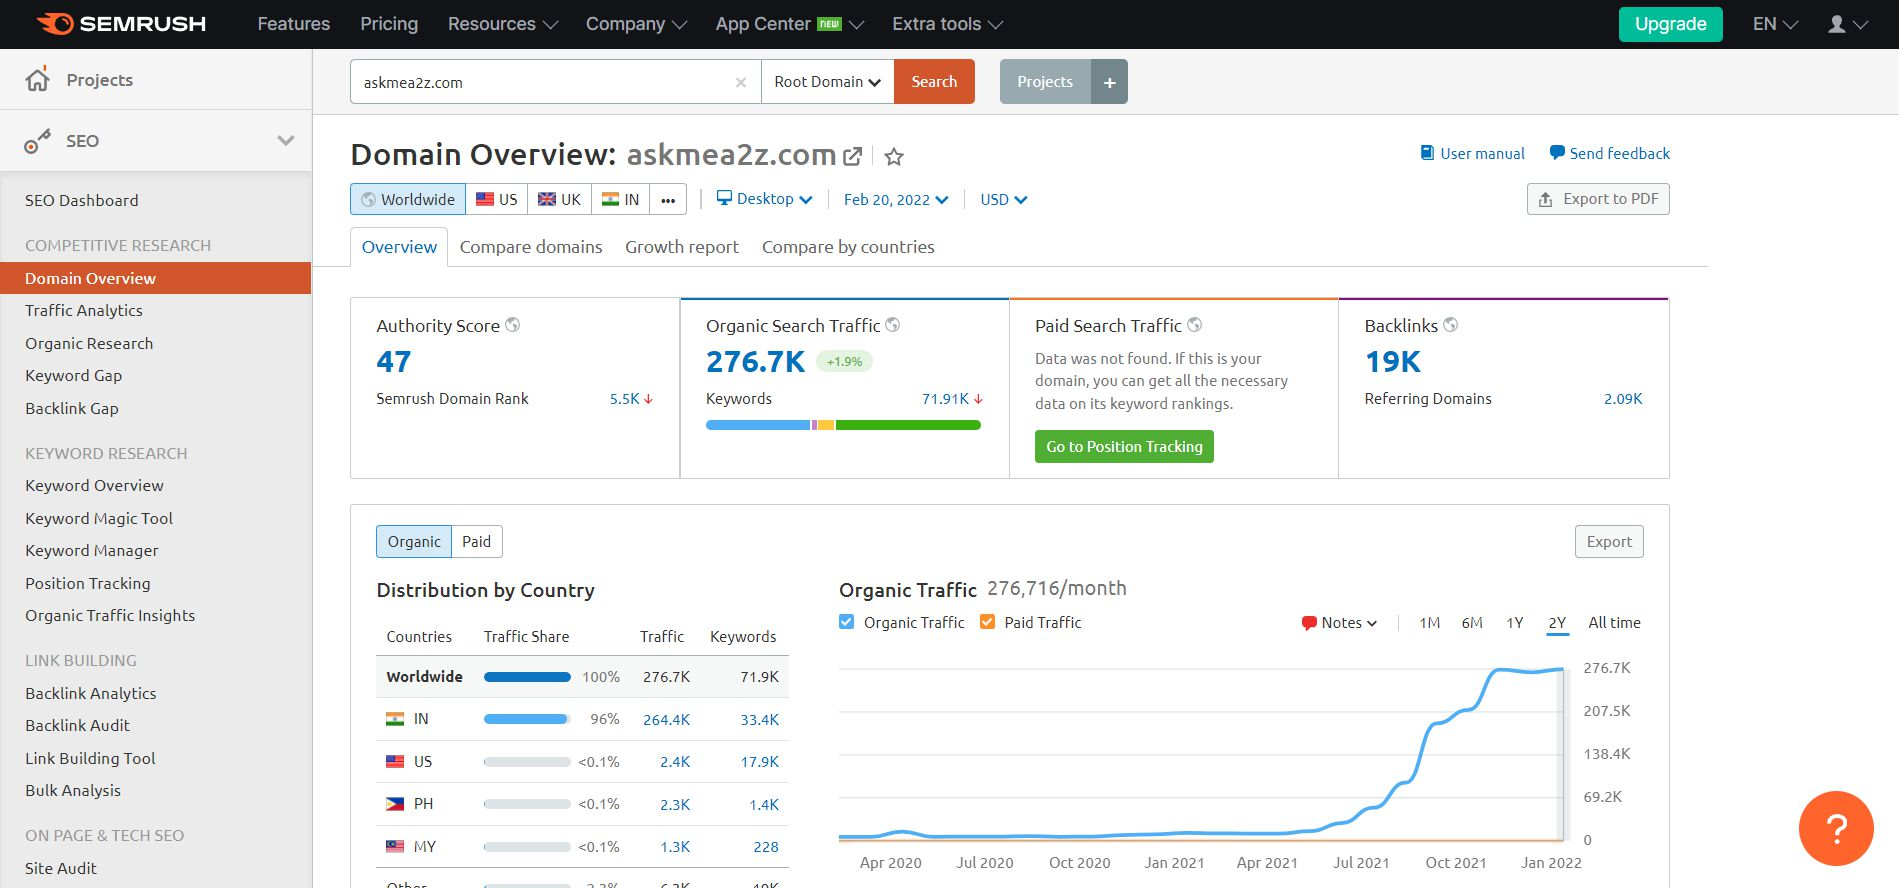The width and height of the screenshot is (1899, 888).
Task: Set chart range to 1M
Action: [x=1430, y=623]
